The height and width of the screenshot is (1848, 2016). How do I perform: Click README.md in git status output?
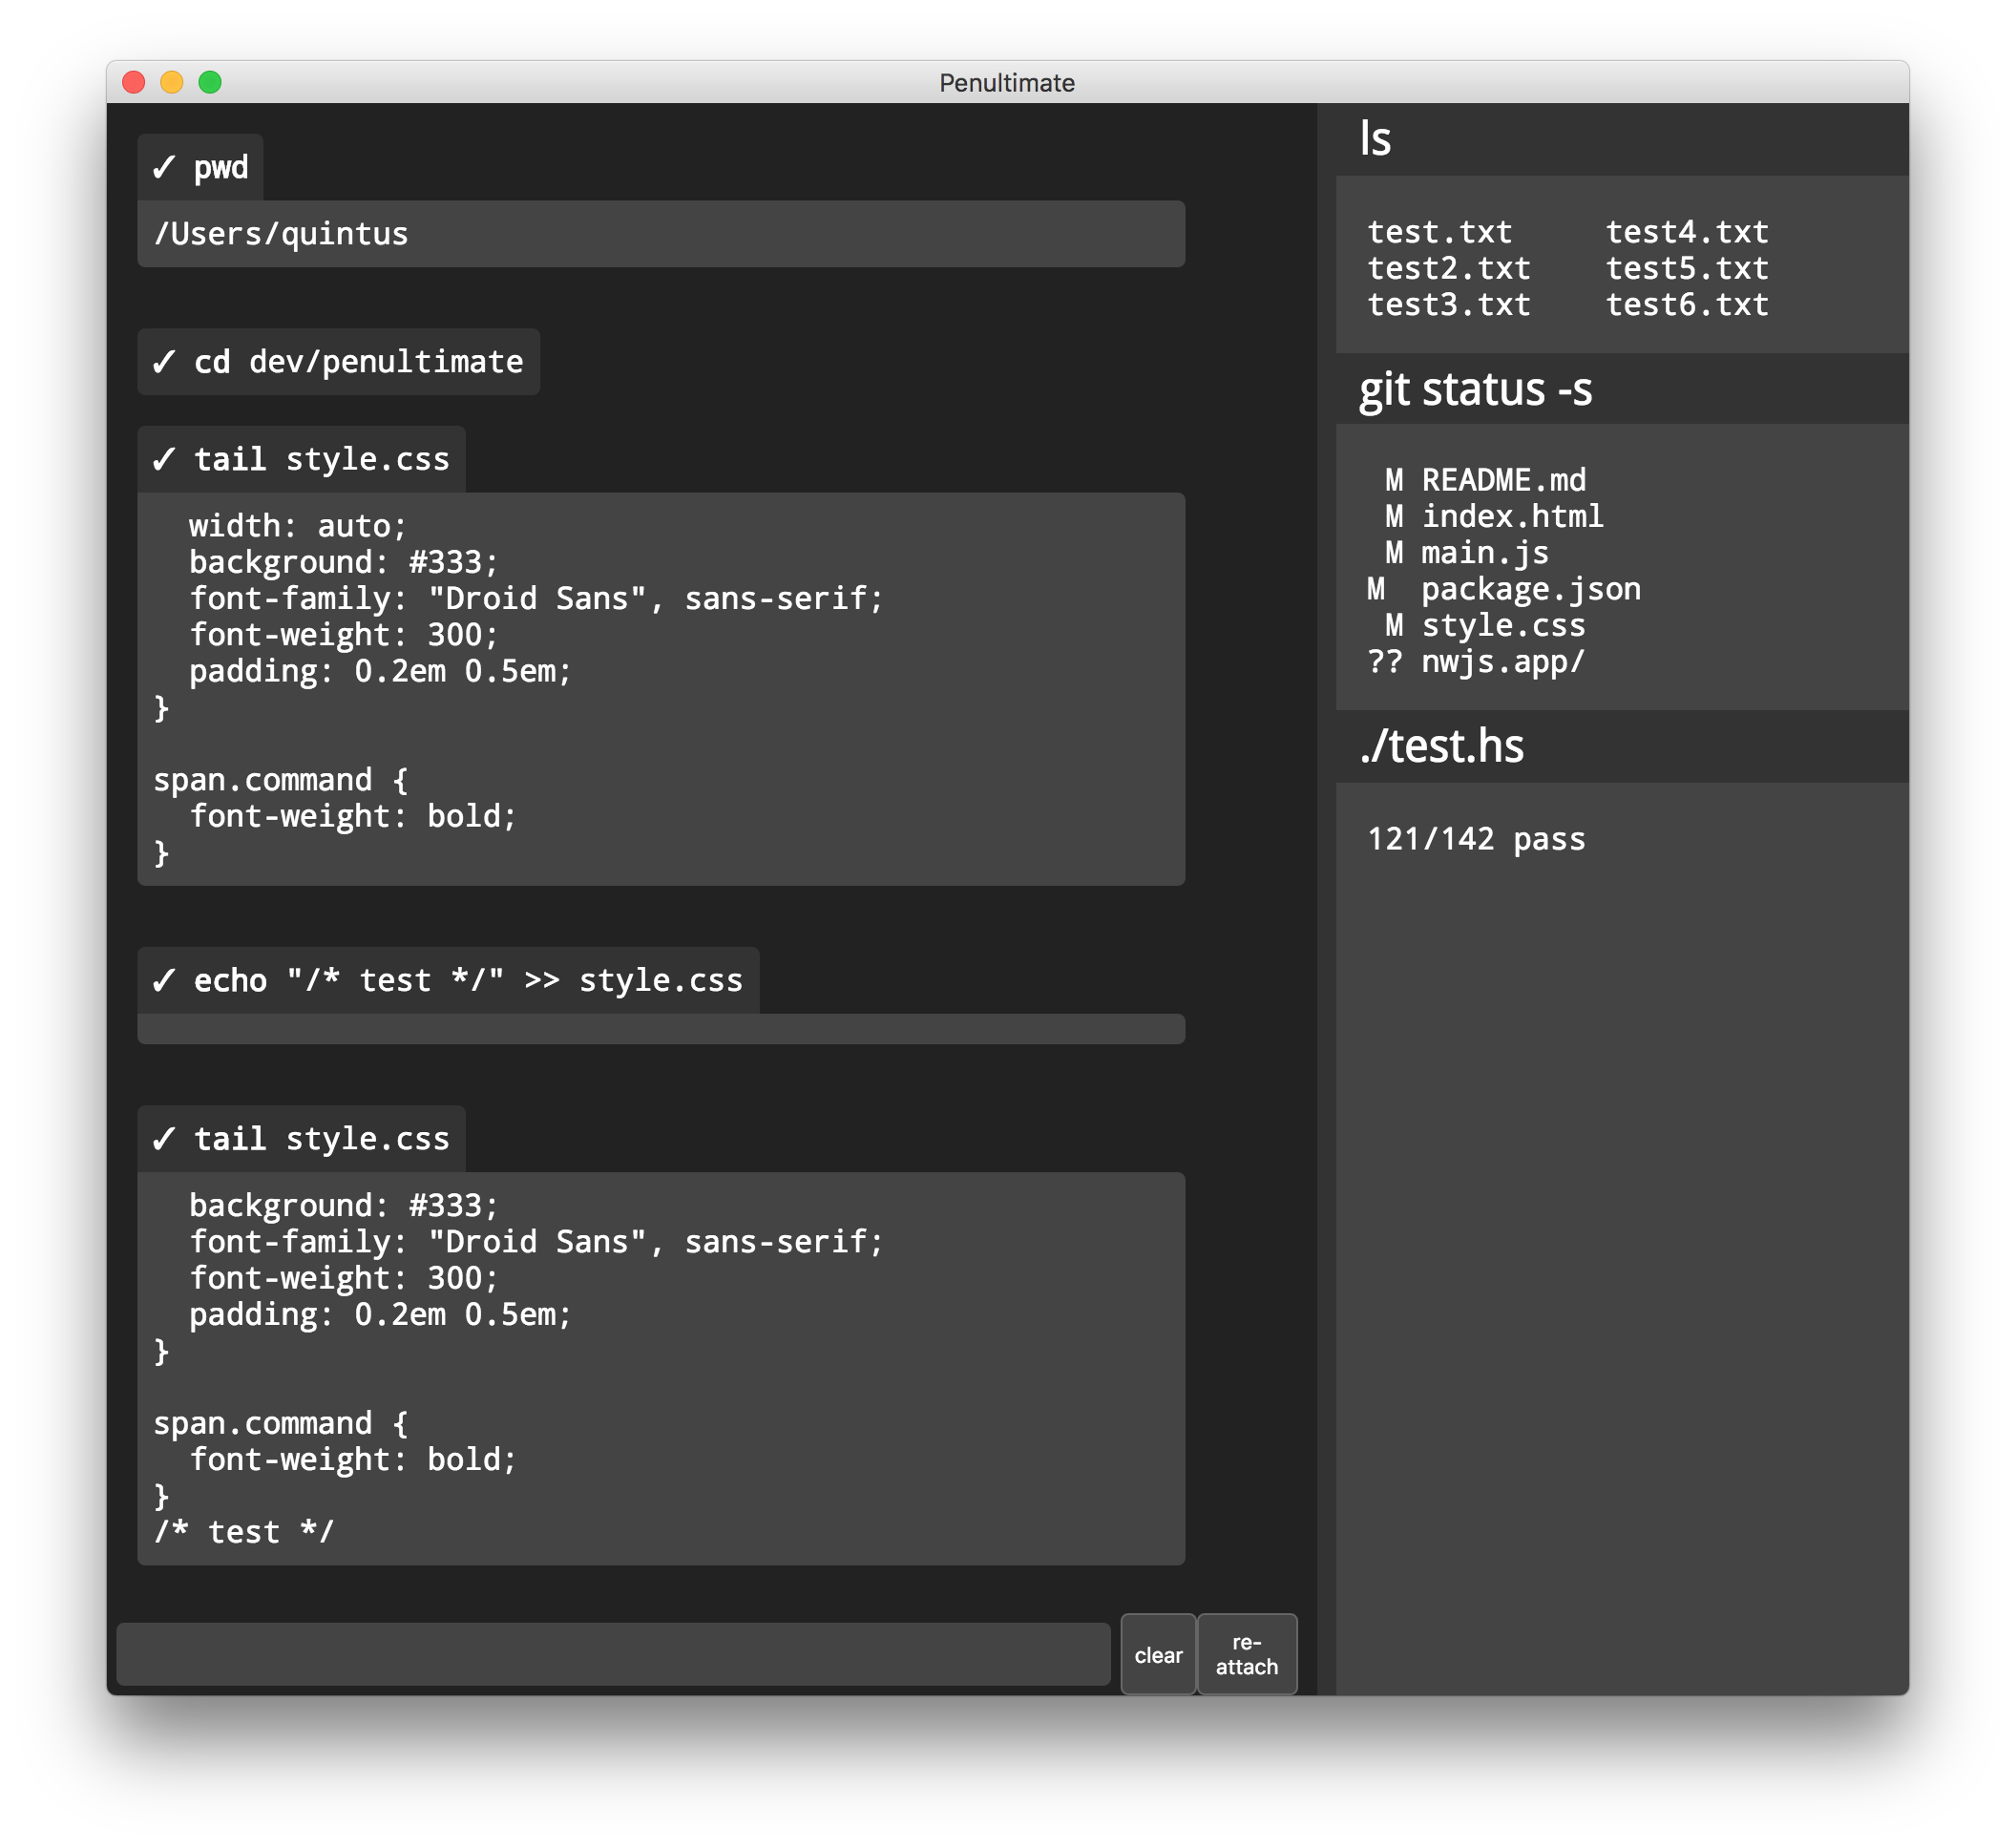coord(1503,480)
